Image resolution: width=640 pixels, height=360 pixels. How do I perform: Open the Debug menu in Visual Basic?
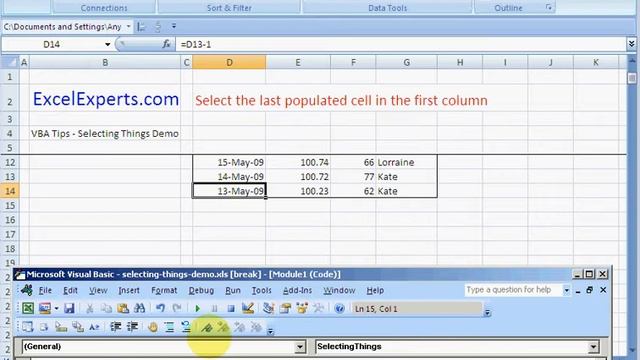click(201, 290)
